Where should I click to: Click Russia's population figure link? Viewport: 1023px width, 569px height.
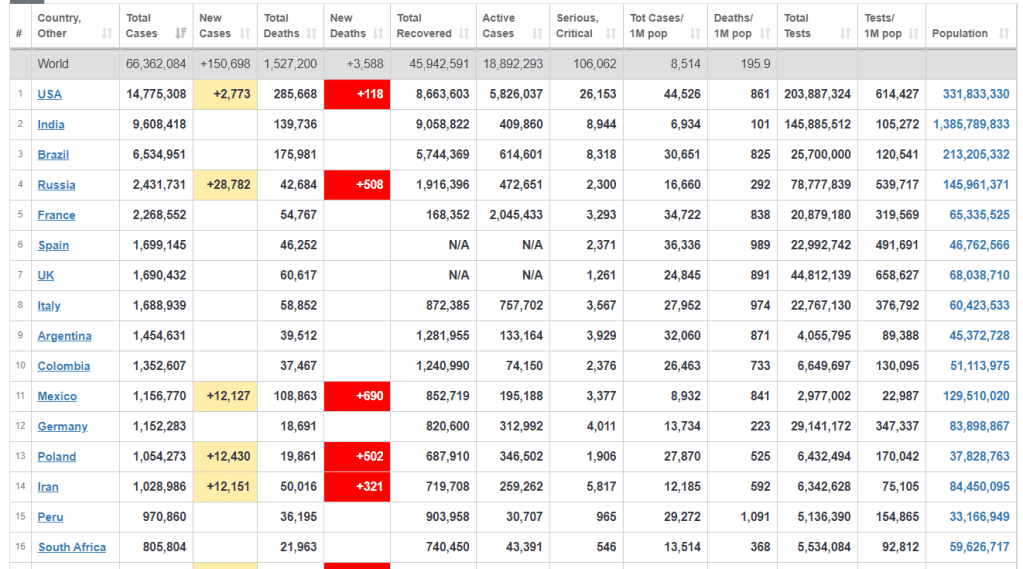pyautogui.click(x=975, y=185)
